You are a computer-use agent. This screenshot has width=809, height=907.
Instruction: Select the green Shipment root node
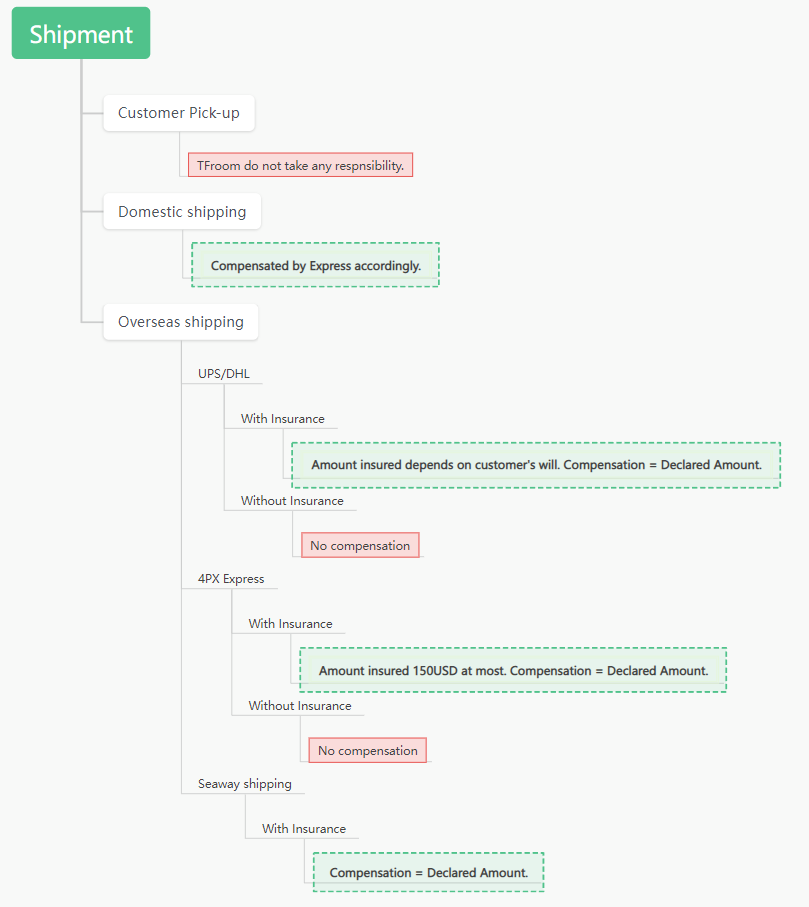[x=81, y=34]
